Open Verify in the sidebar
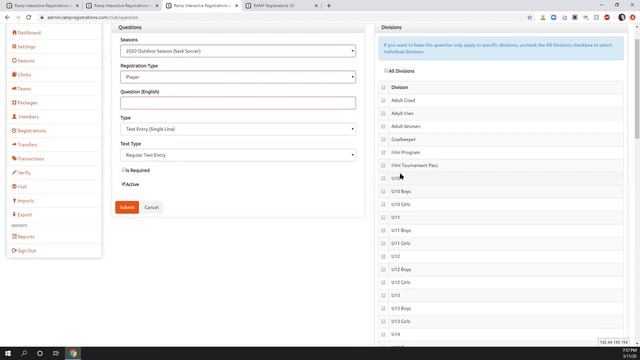Viewport: 640px width, 360px height. click(21, 173)
